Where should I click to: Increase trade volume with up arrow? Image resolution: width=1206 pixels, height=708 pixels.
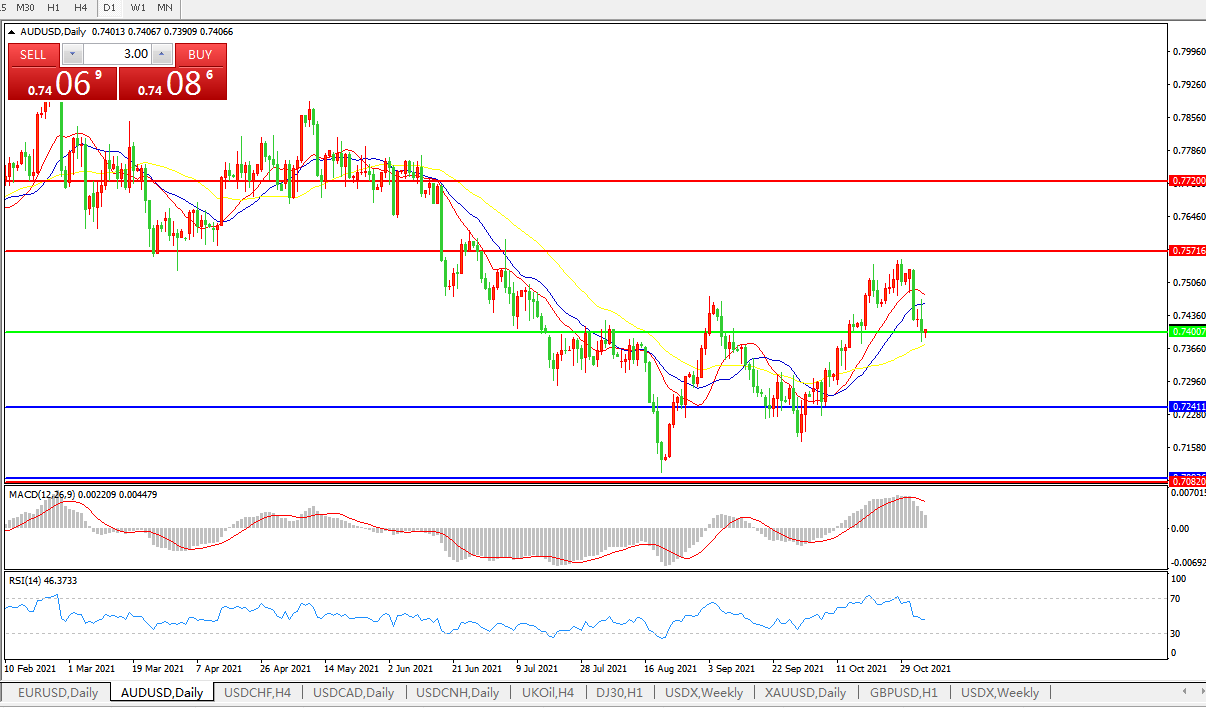coord(162,54)
